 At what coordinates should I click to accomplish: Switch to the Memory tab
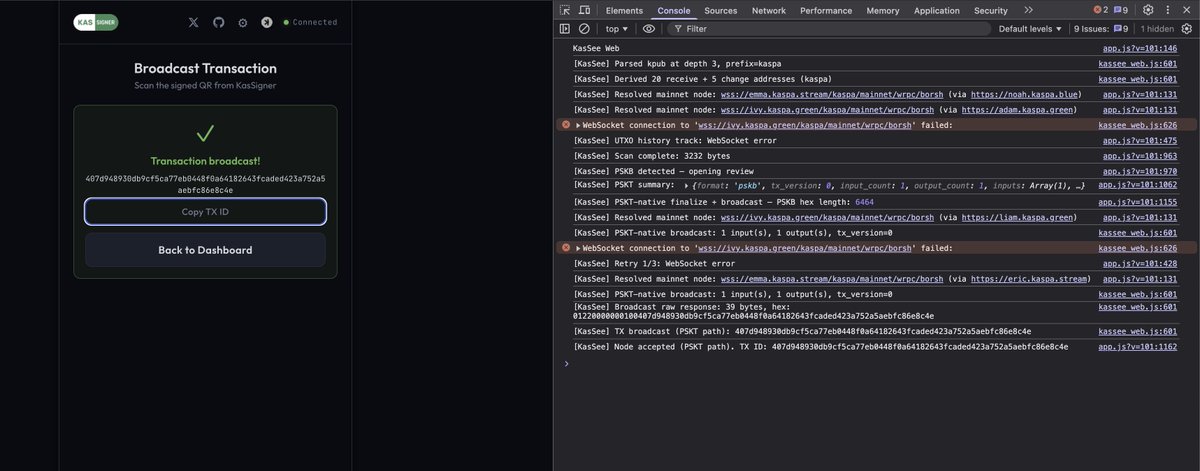click(883, 10)
